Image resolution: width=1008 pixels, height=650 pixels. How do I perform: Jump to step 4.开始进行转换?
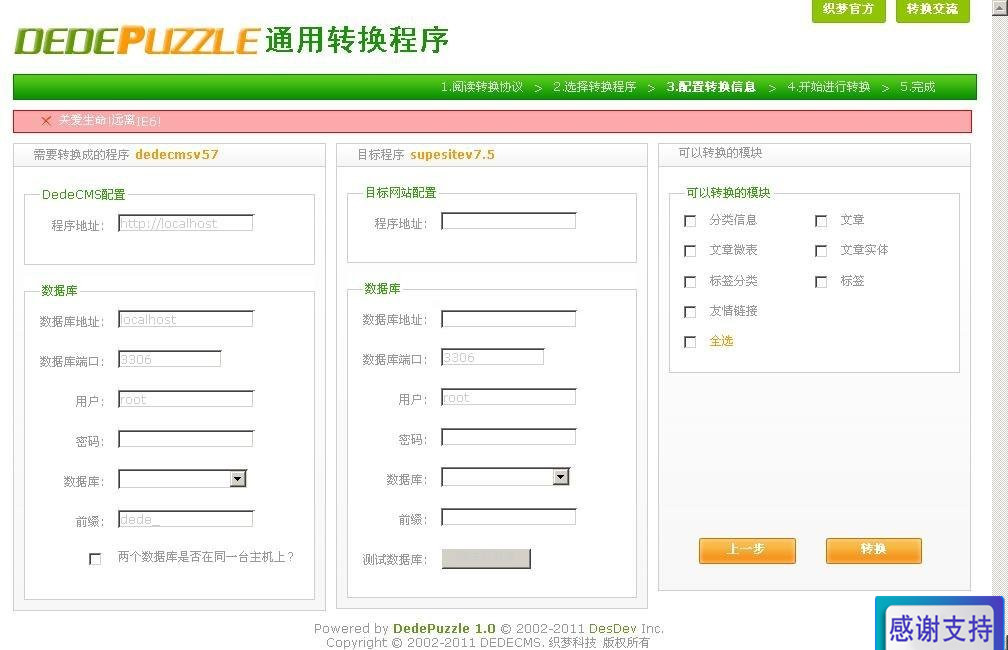[x=829, y=87]
